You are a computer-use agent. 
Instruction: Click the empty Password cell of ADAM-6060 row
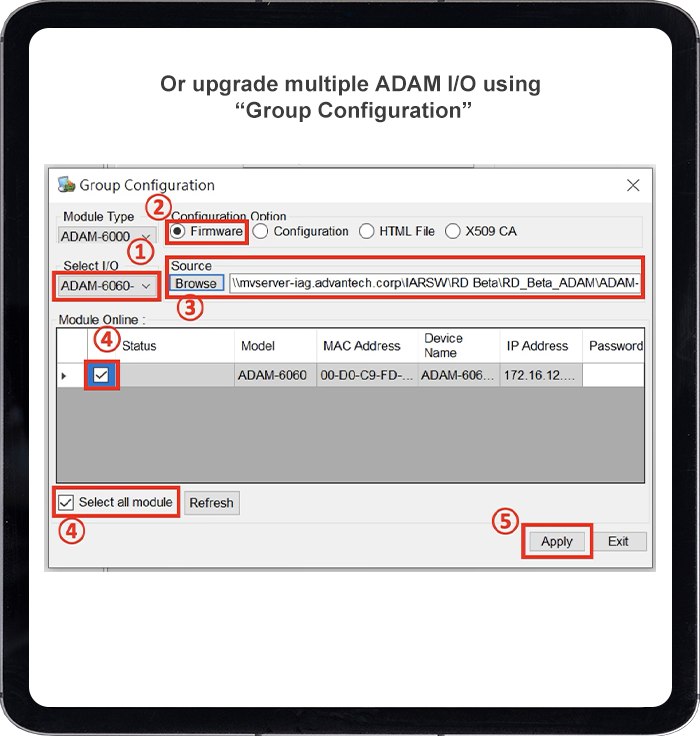click(613, 375)
